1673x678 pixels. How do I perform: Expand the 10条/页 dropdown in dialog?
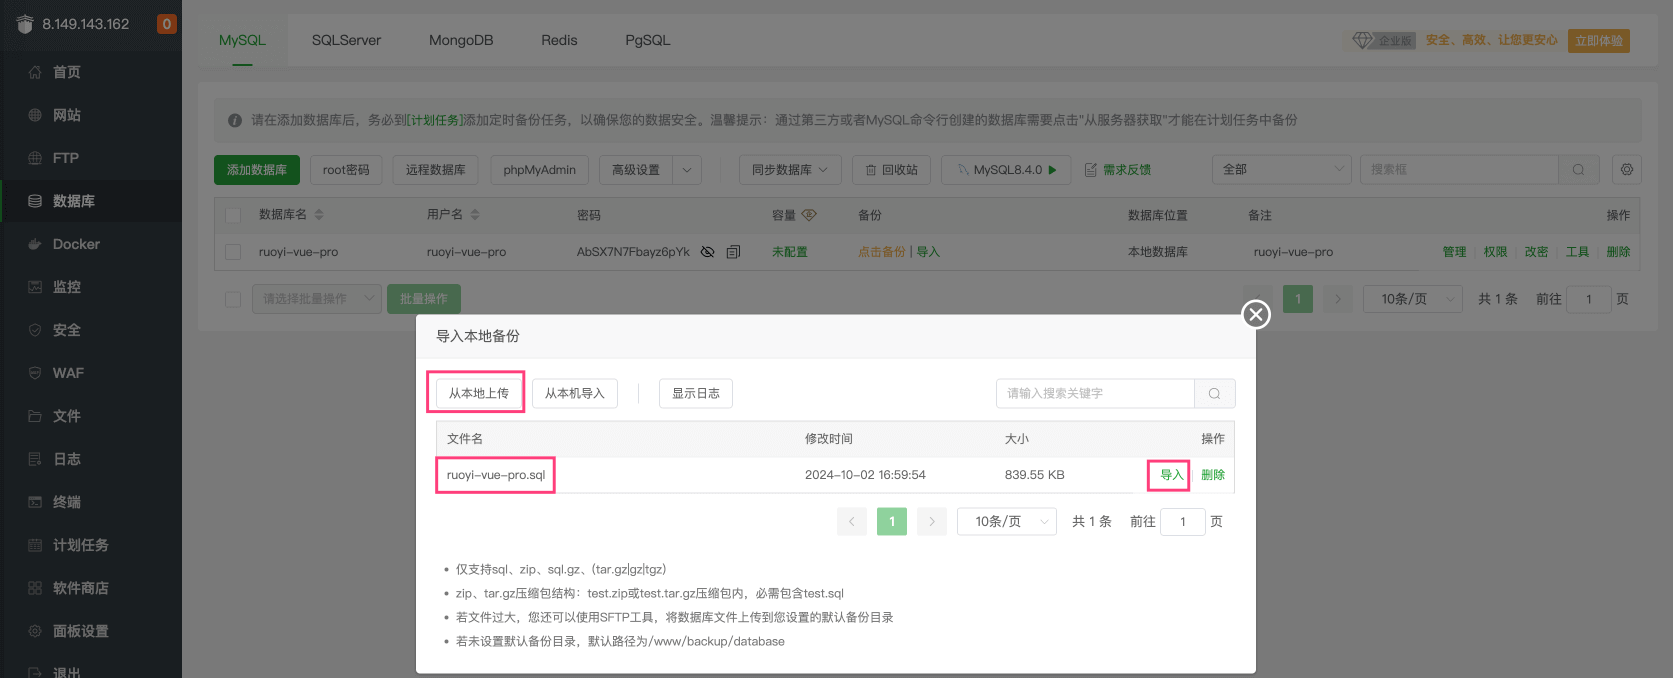point(1007,522)
